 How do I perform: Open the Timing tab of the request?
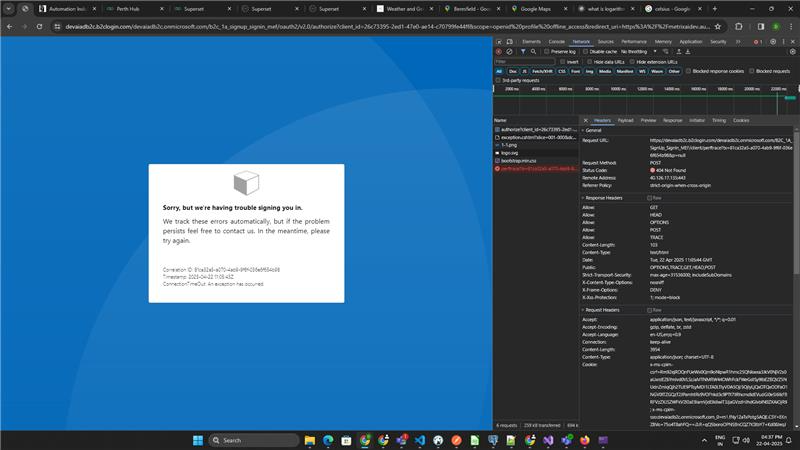click(719, 120)
